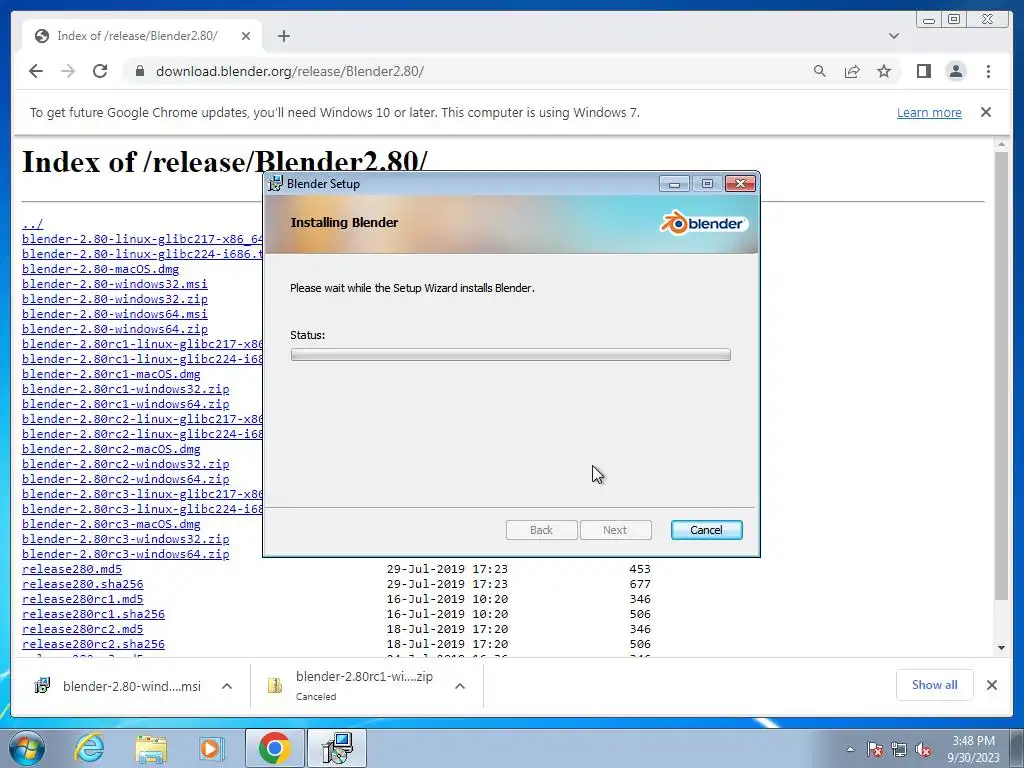The height and width of the screenshot is (768, 1024).
Task: Open release280.md5 link
Action: 72,569
